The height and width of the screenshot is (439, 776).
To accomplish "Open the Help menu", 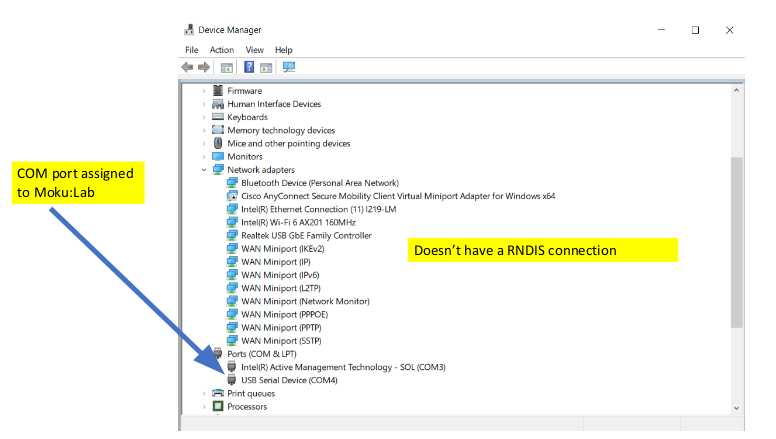I will (284, 50).
